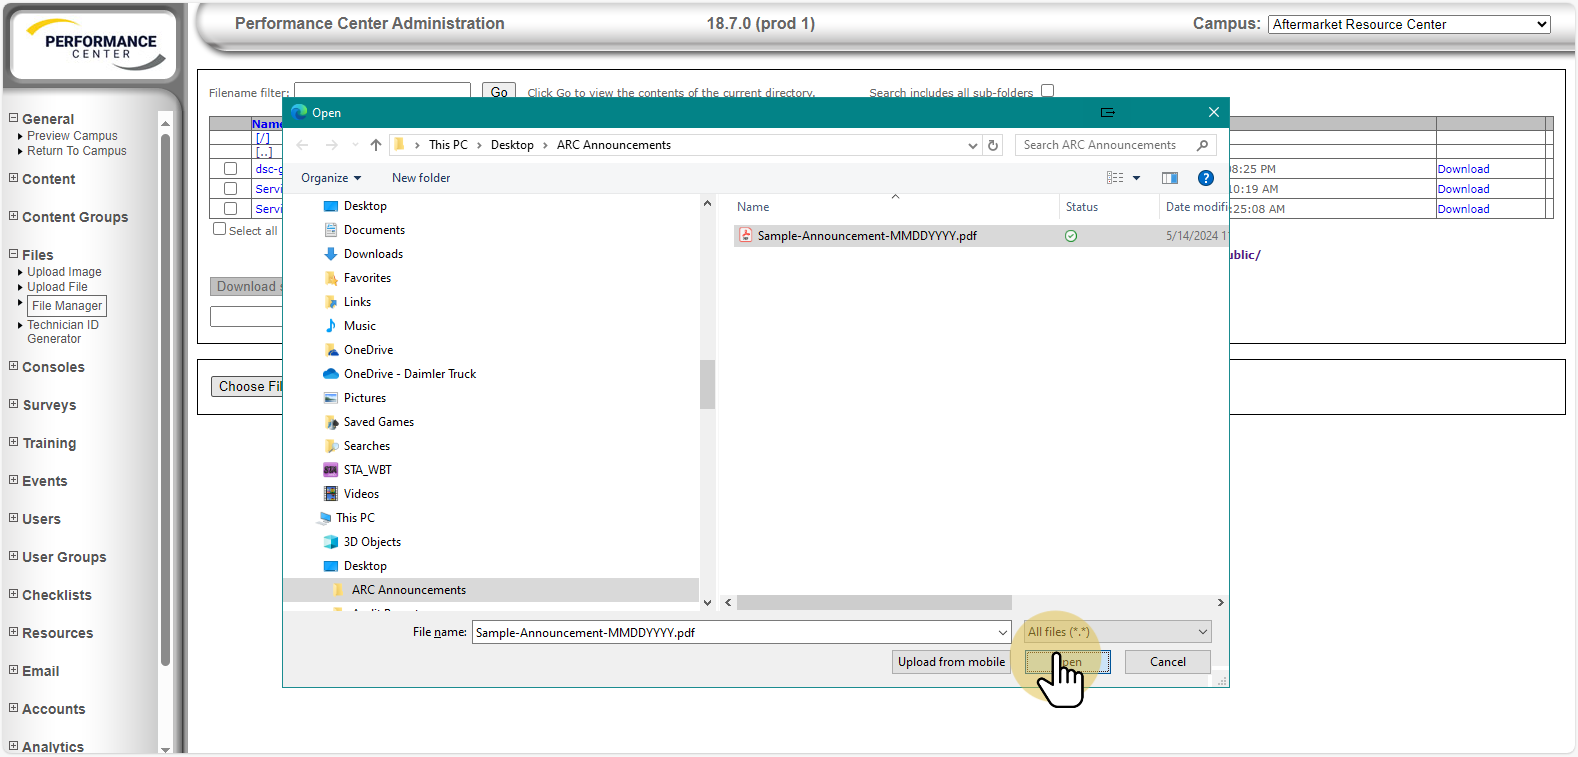The width and height of the screenshot is (1578, 757).
Task: Check the 10:19 AM file row checkbox
Action: (230, 189)
